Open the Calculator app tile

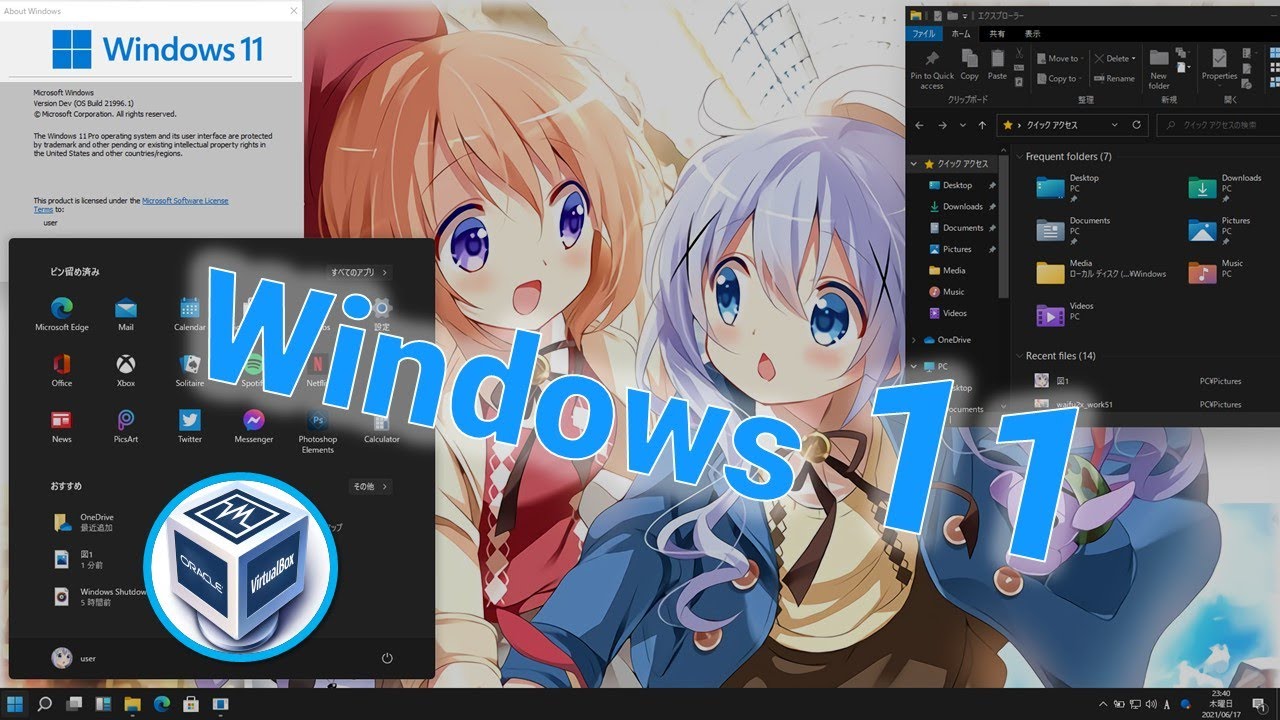pyautogui.click(x=381, y=426)
